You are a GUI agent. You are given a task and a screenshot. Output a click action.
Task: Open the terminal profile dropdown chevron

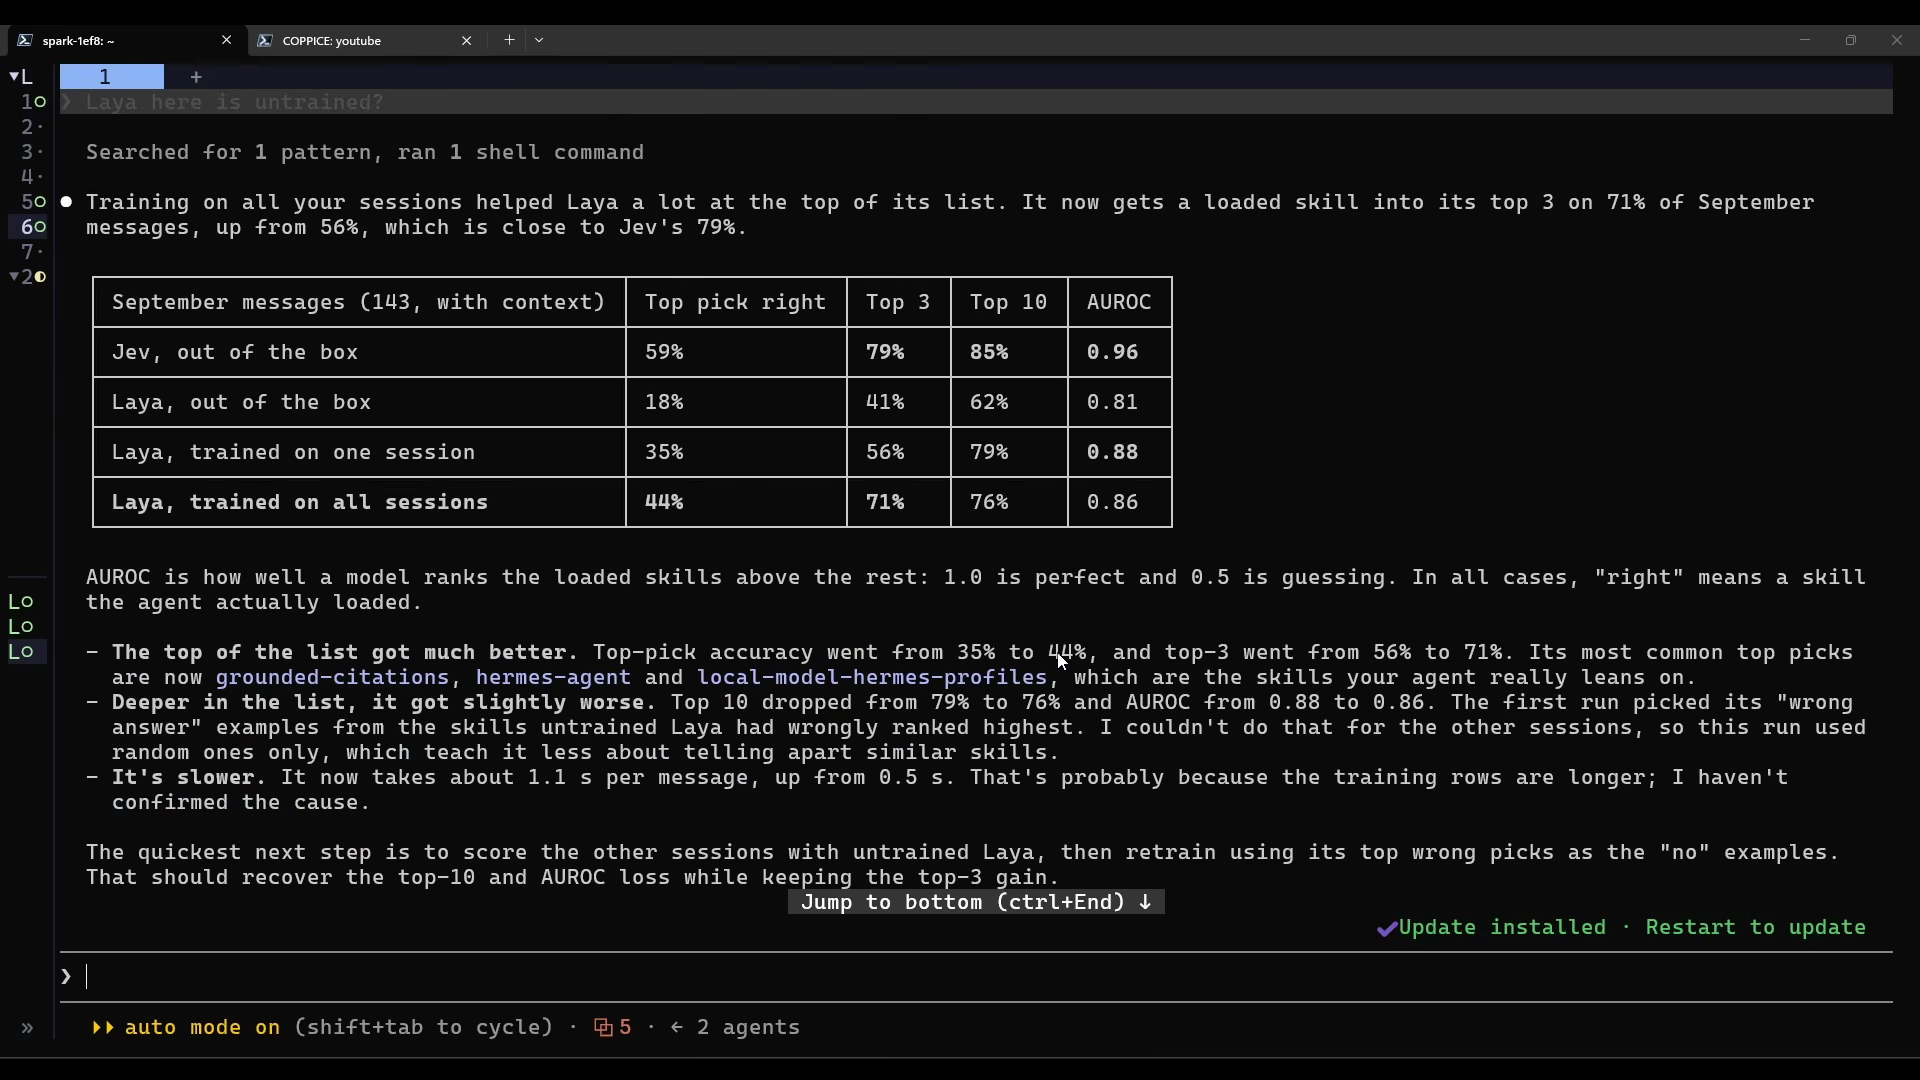click(539, 40)
